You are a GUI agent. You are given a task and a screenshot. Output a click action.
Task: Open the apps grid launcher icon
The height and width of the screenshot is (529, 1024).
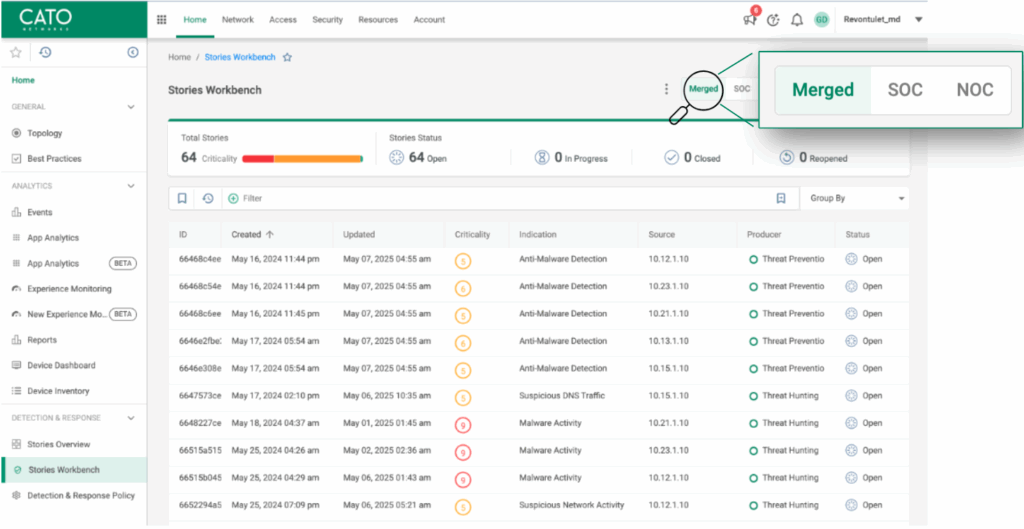(x=162, y=19)
